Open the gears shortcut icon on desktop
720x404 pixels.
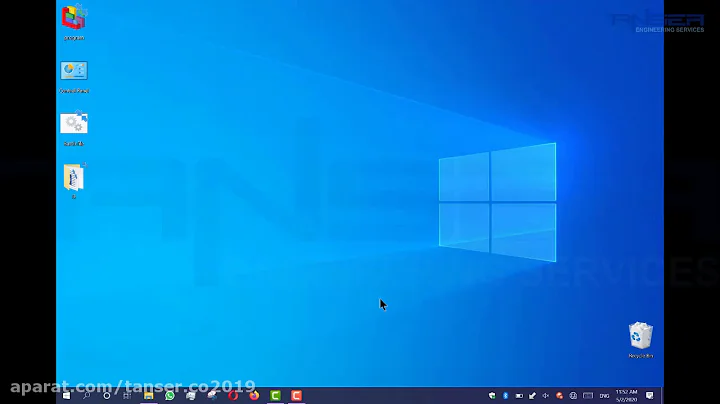(74, 129)
